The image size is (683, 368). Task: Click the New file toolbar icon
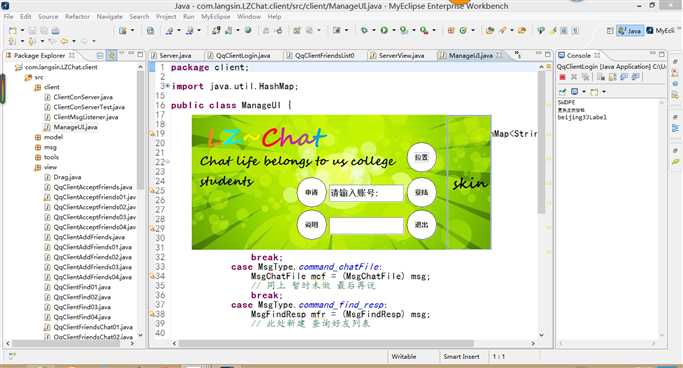pyautogui.click(x=13, y=30)
